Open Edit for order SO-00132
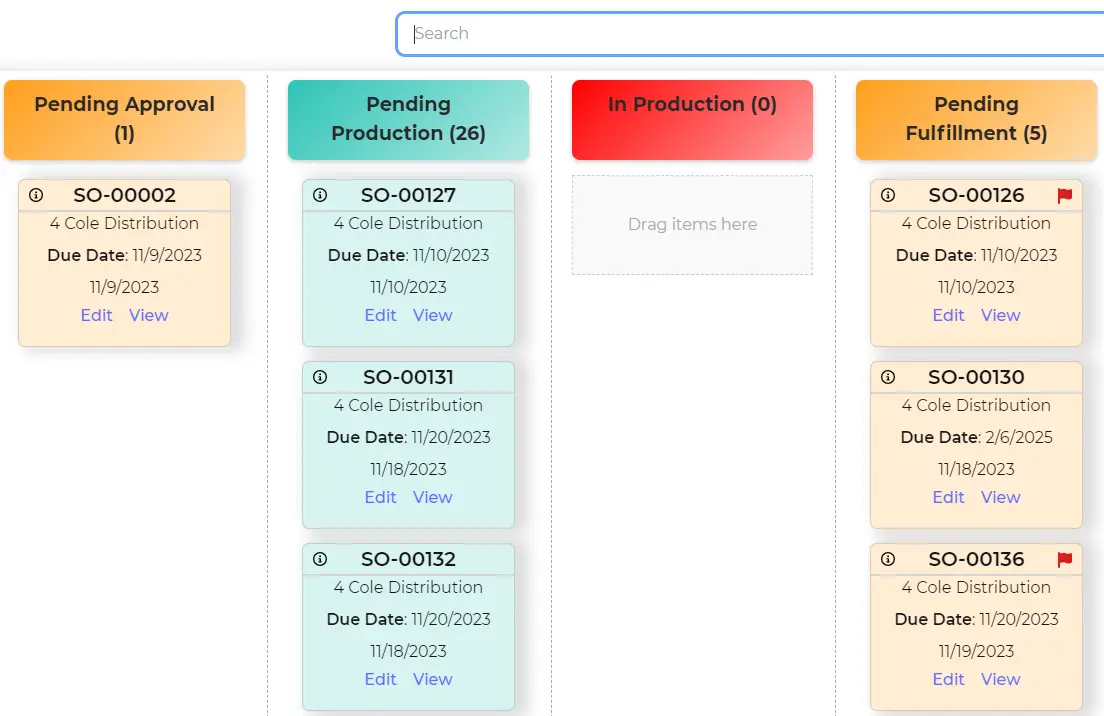 380,679
